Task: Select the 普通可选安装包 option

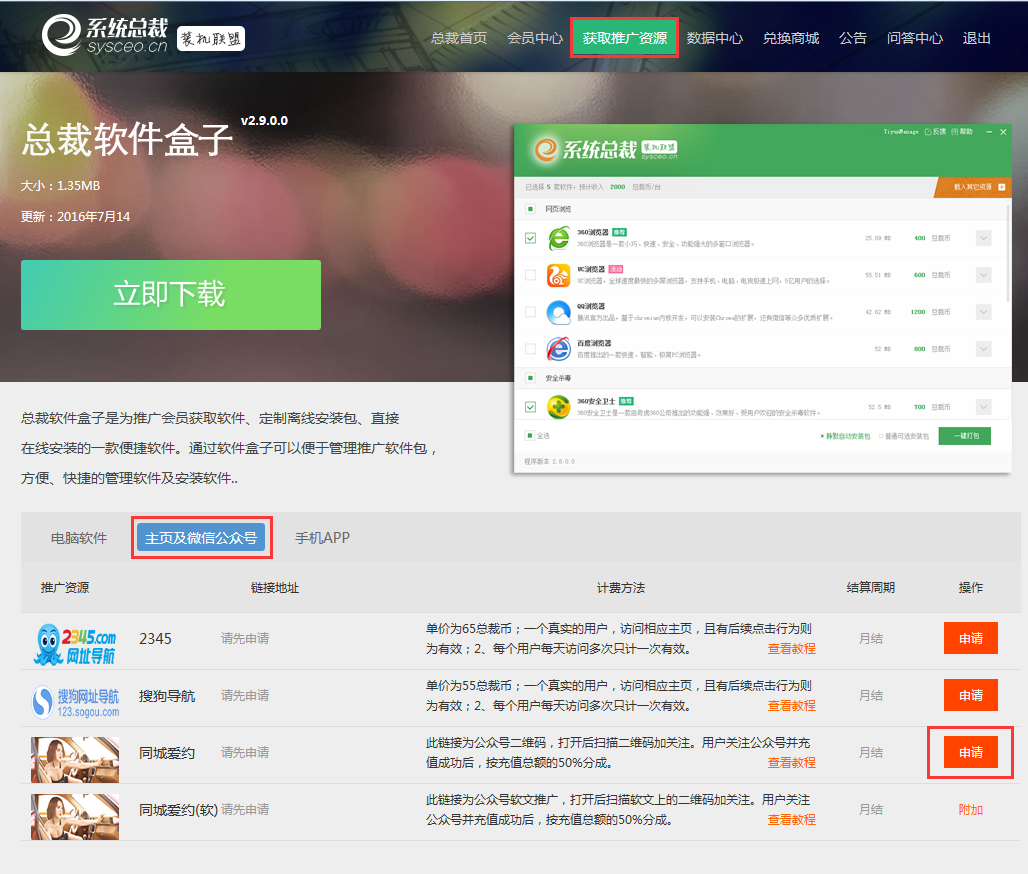Action: coord(903,436)
